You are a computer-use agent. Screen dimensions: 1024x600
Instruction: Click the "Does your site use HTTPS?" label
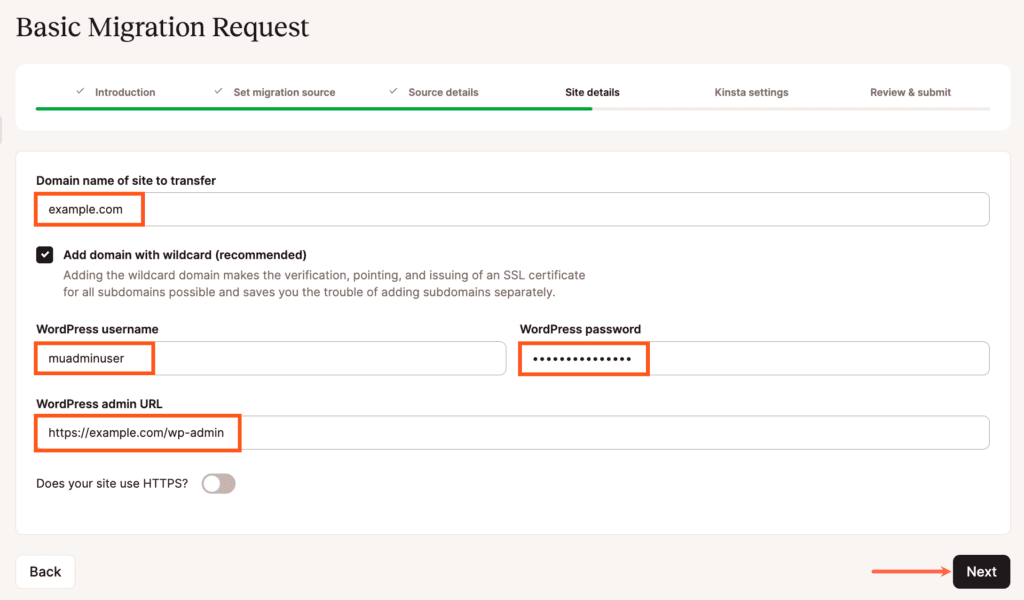112,484
